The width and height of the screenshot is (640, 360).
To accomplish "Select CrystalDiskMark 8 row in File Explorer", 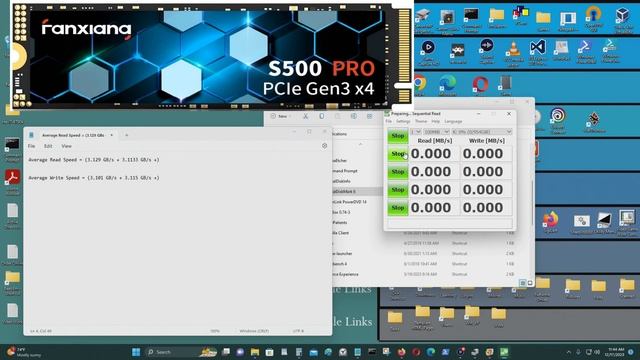I will tap(357, 191).
